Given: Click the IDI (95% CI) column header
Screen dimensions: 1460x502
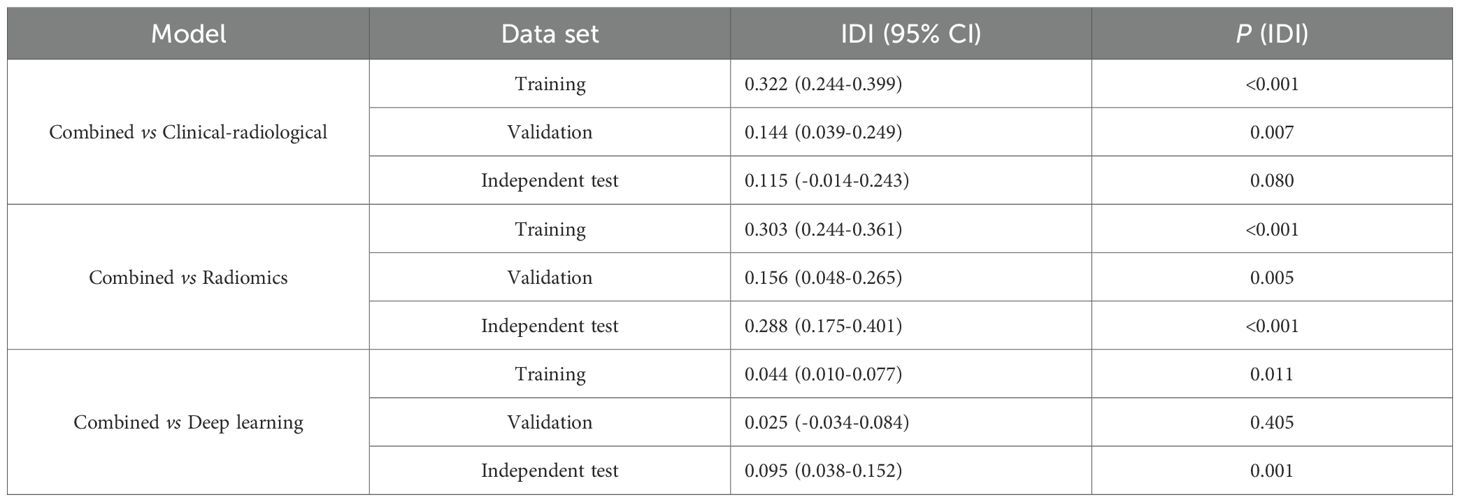Looking at the screenshot, I should click(x=910, y=33).
